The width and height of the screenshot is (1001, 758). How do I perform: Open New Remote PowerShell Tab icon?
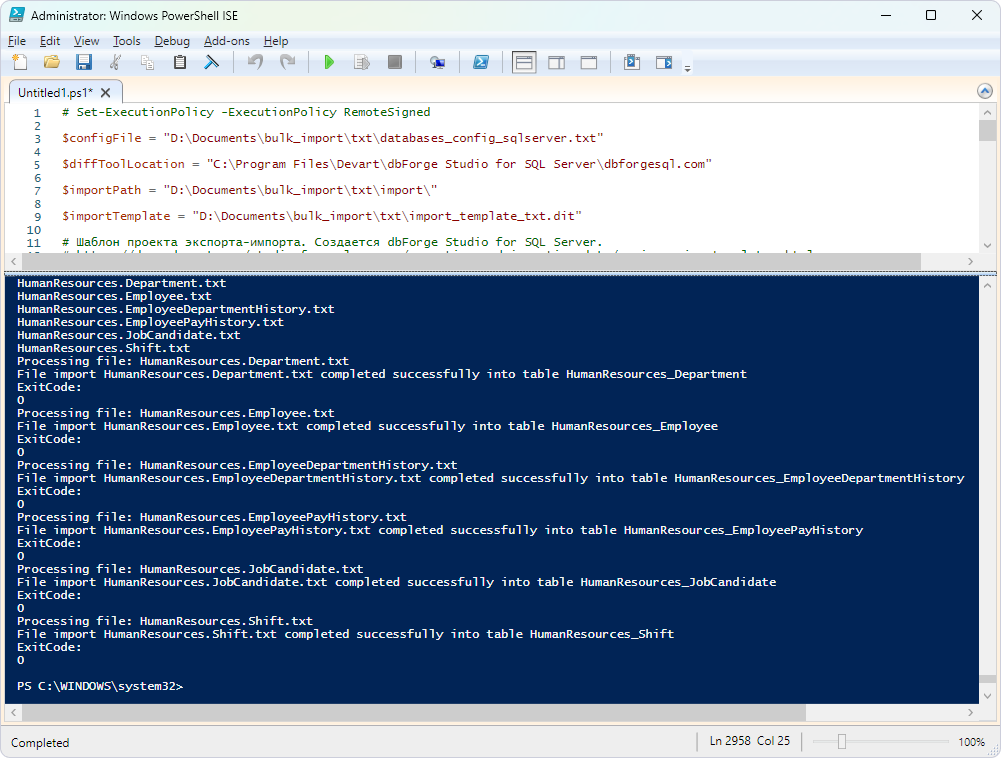437,62
